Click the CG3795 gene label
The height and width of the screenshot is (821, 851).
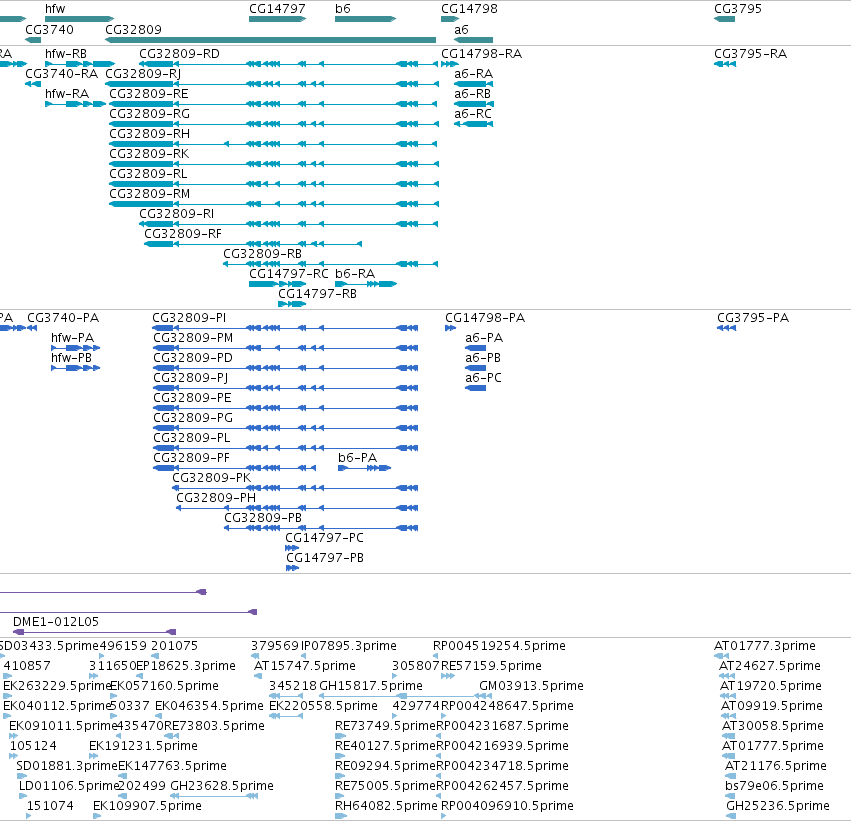(x=738, y=9)
